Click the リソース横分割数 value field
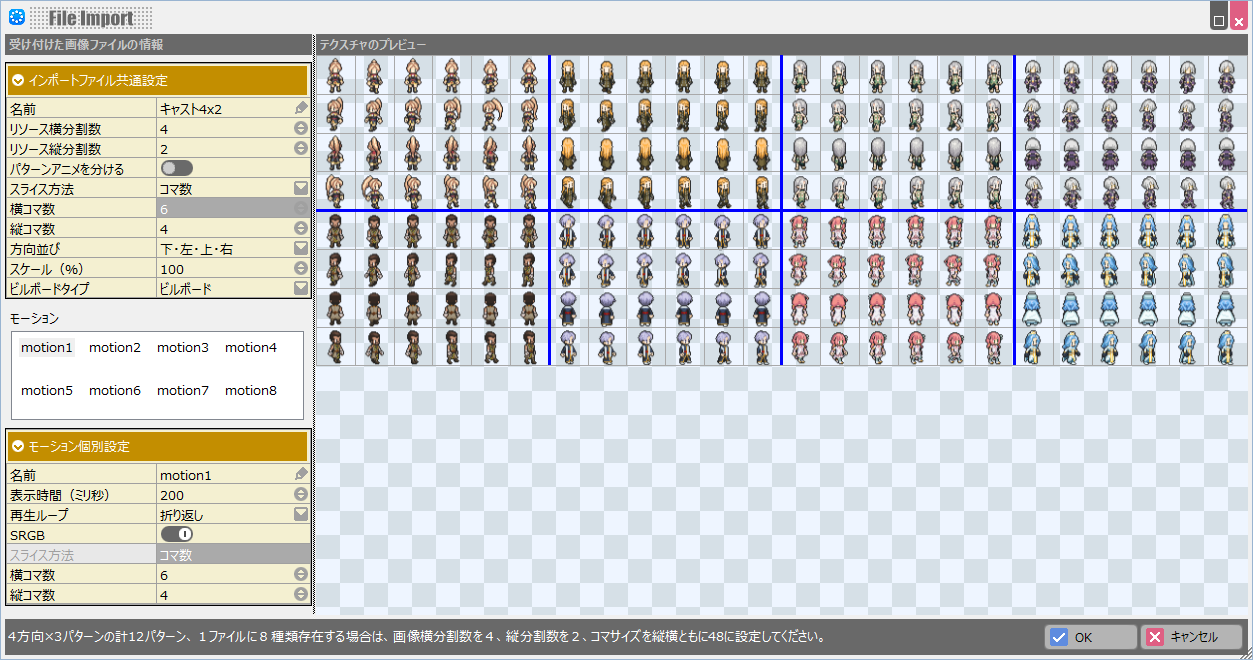 click(223, 128)
